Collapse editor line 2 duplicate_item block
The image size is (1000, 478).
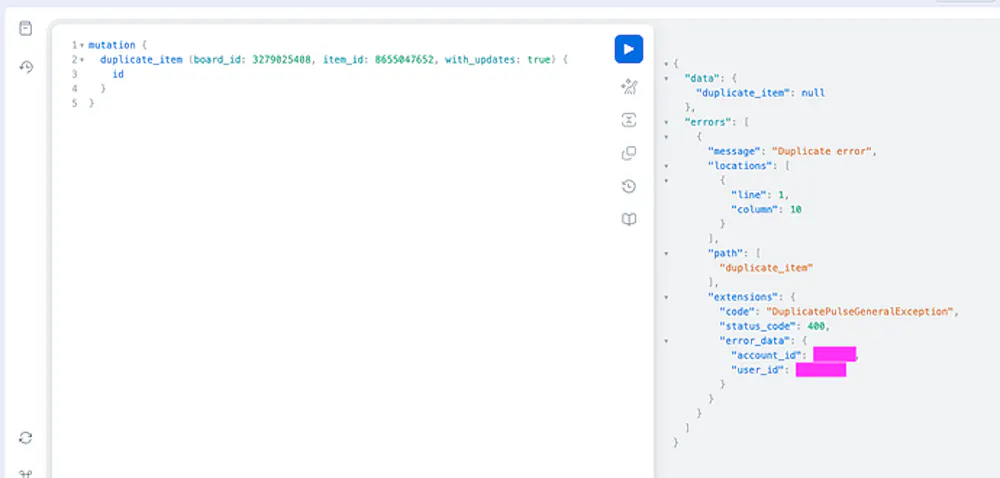82,60
